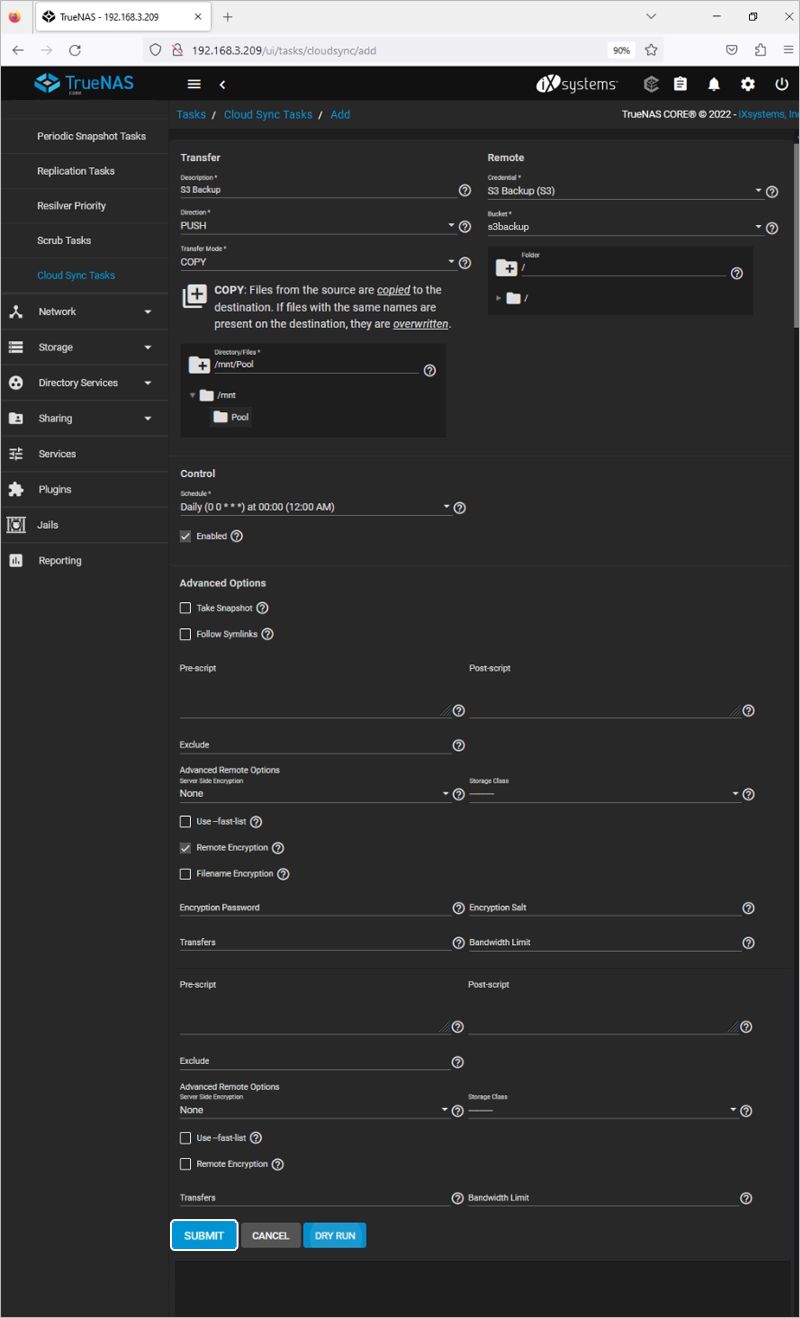
Task: Open the Bucket s3backup dropdown
Action: coord(625,227)
